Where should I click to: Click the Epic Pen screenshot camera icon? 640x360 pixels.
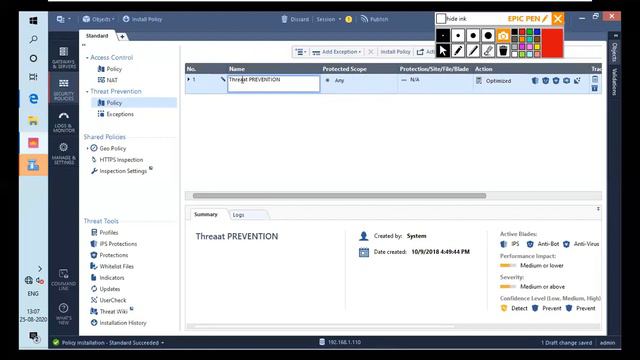pos(503,36)
